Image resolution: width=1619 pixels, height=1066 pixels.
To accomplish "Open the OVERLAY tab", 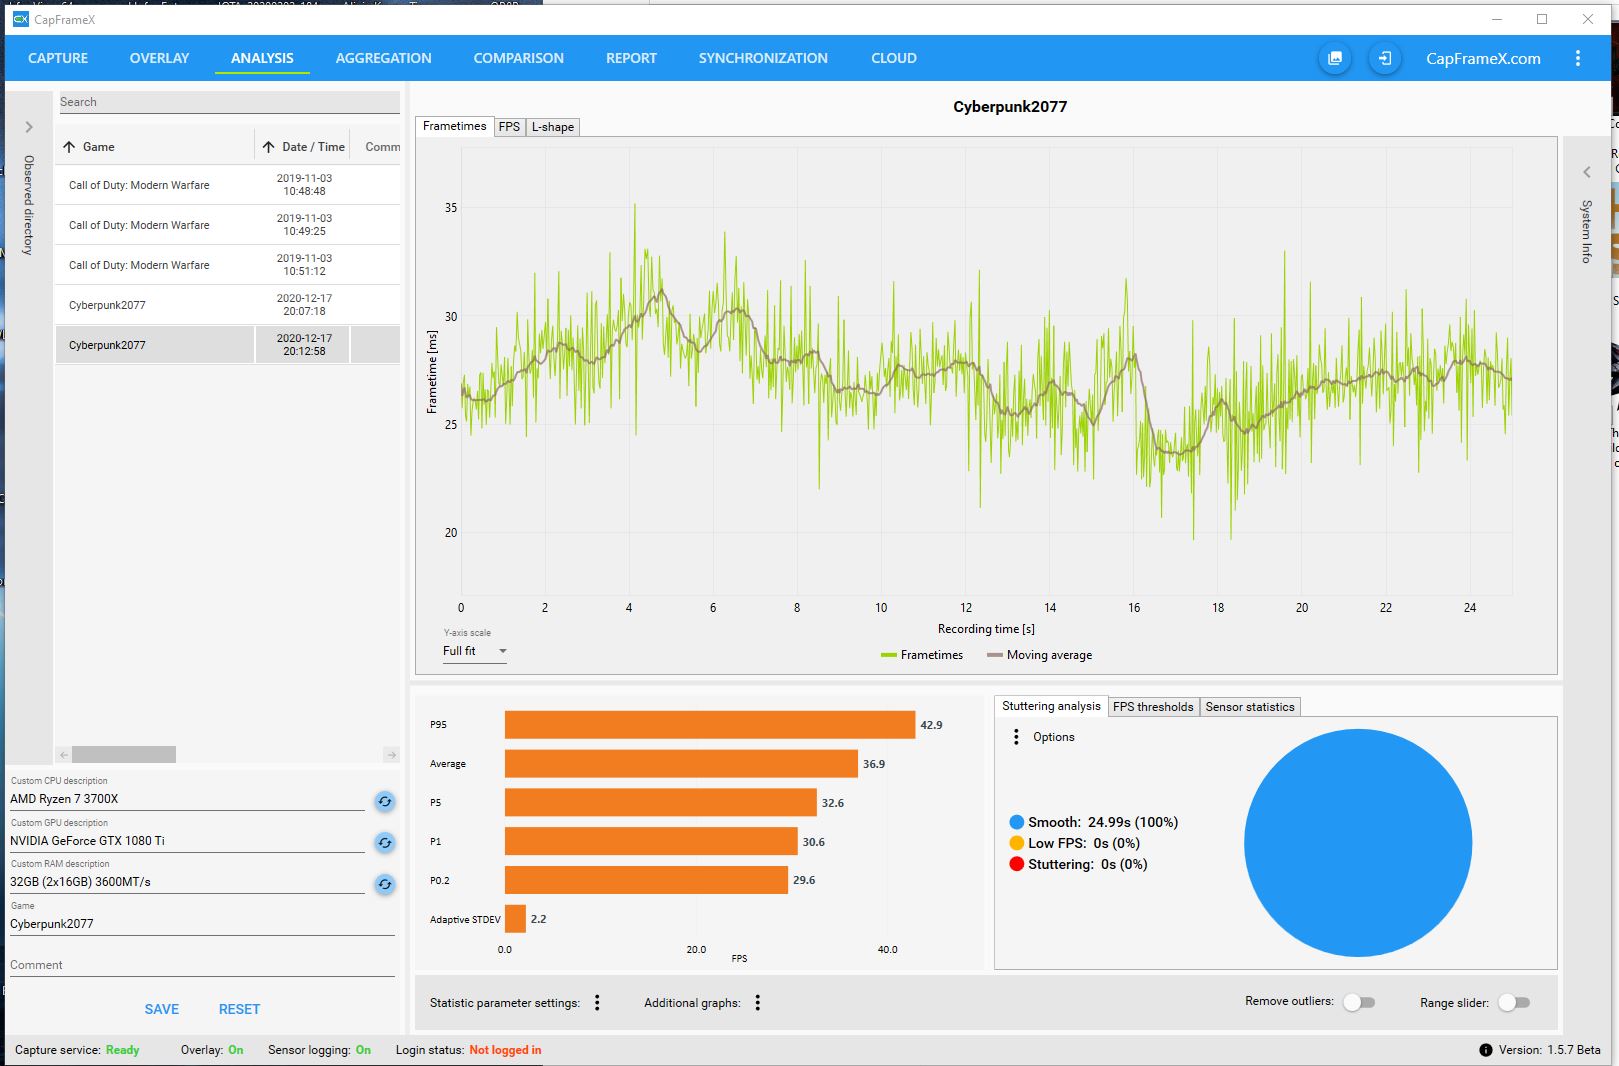I will (159, 58).
